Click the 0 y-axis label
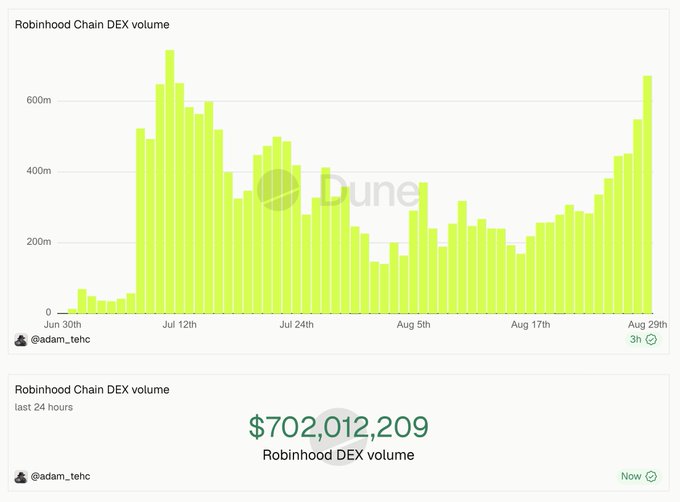Image resolution: width=680 pixels, height=502 pixels. [x=49, y=313]
